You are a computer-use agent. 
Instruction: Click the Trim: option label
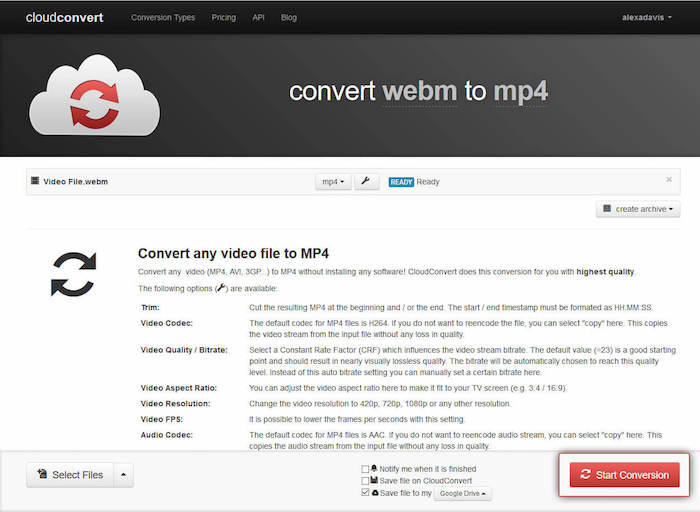(x=150, y=308)
